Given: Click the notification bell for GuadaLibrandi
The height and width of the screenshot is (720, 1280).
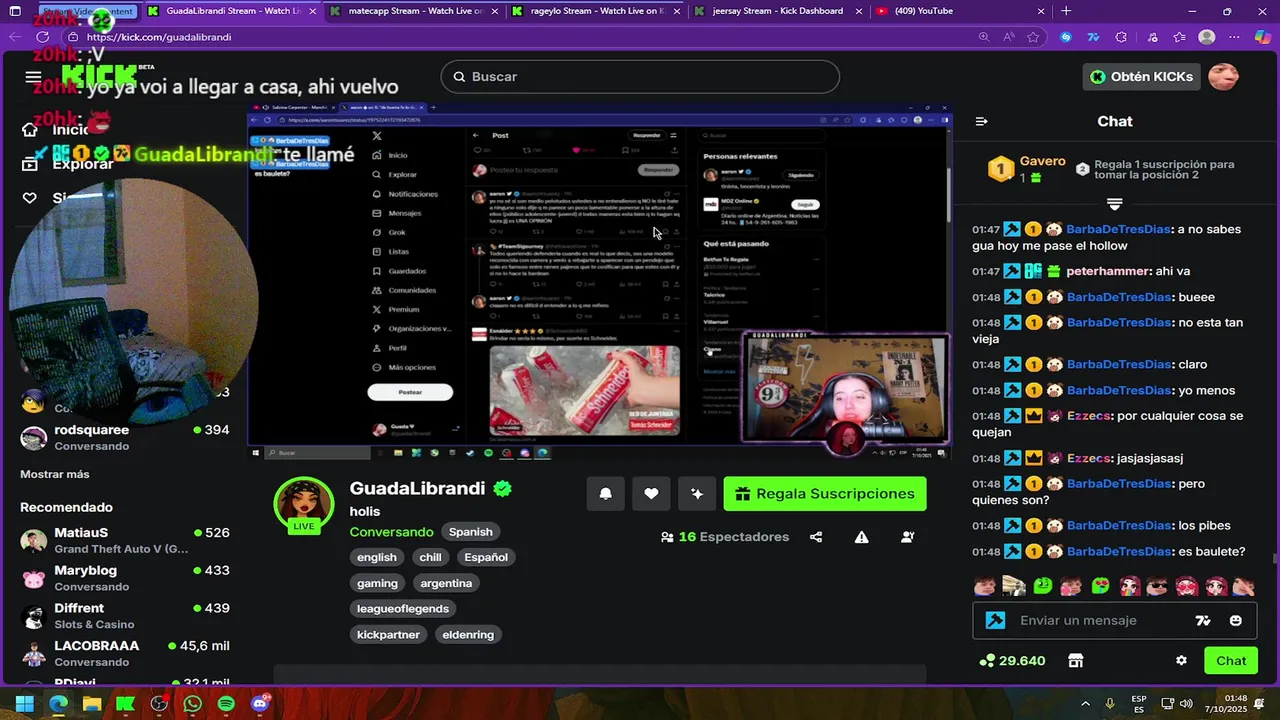Looking at the screenshot, I should coord(605,493).
